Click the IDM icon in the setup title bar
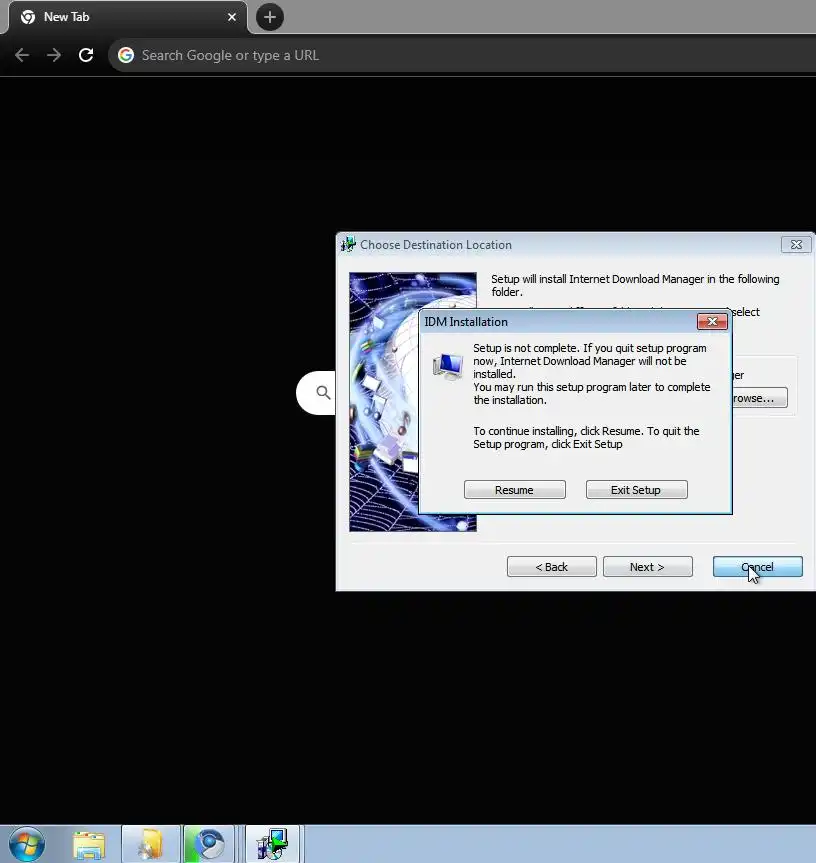The height and width of the screenshot is (863, 816). [x=348, y=244]
